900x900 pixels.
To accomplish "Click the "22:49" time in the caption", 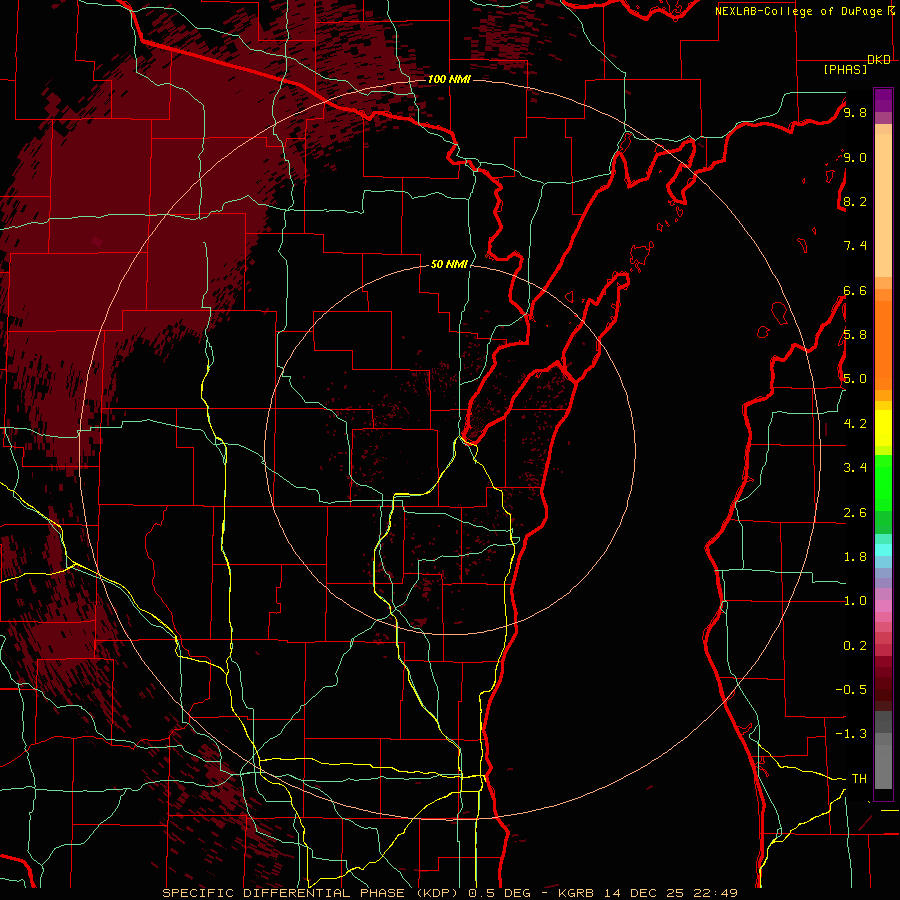I will coord(715,893).
